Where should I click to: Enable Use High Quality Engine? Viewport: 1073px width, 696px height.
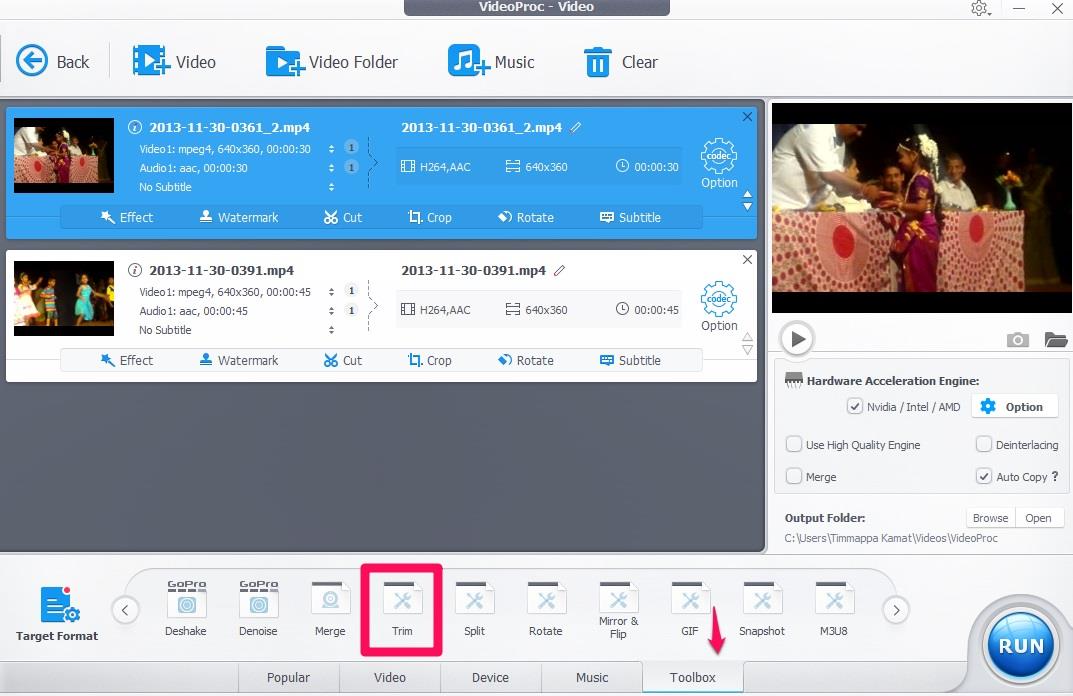(794, 445)
